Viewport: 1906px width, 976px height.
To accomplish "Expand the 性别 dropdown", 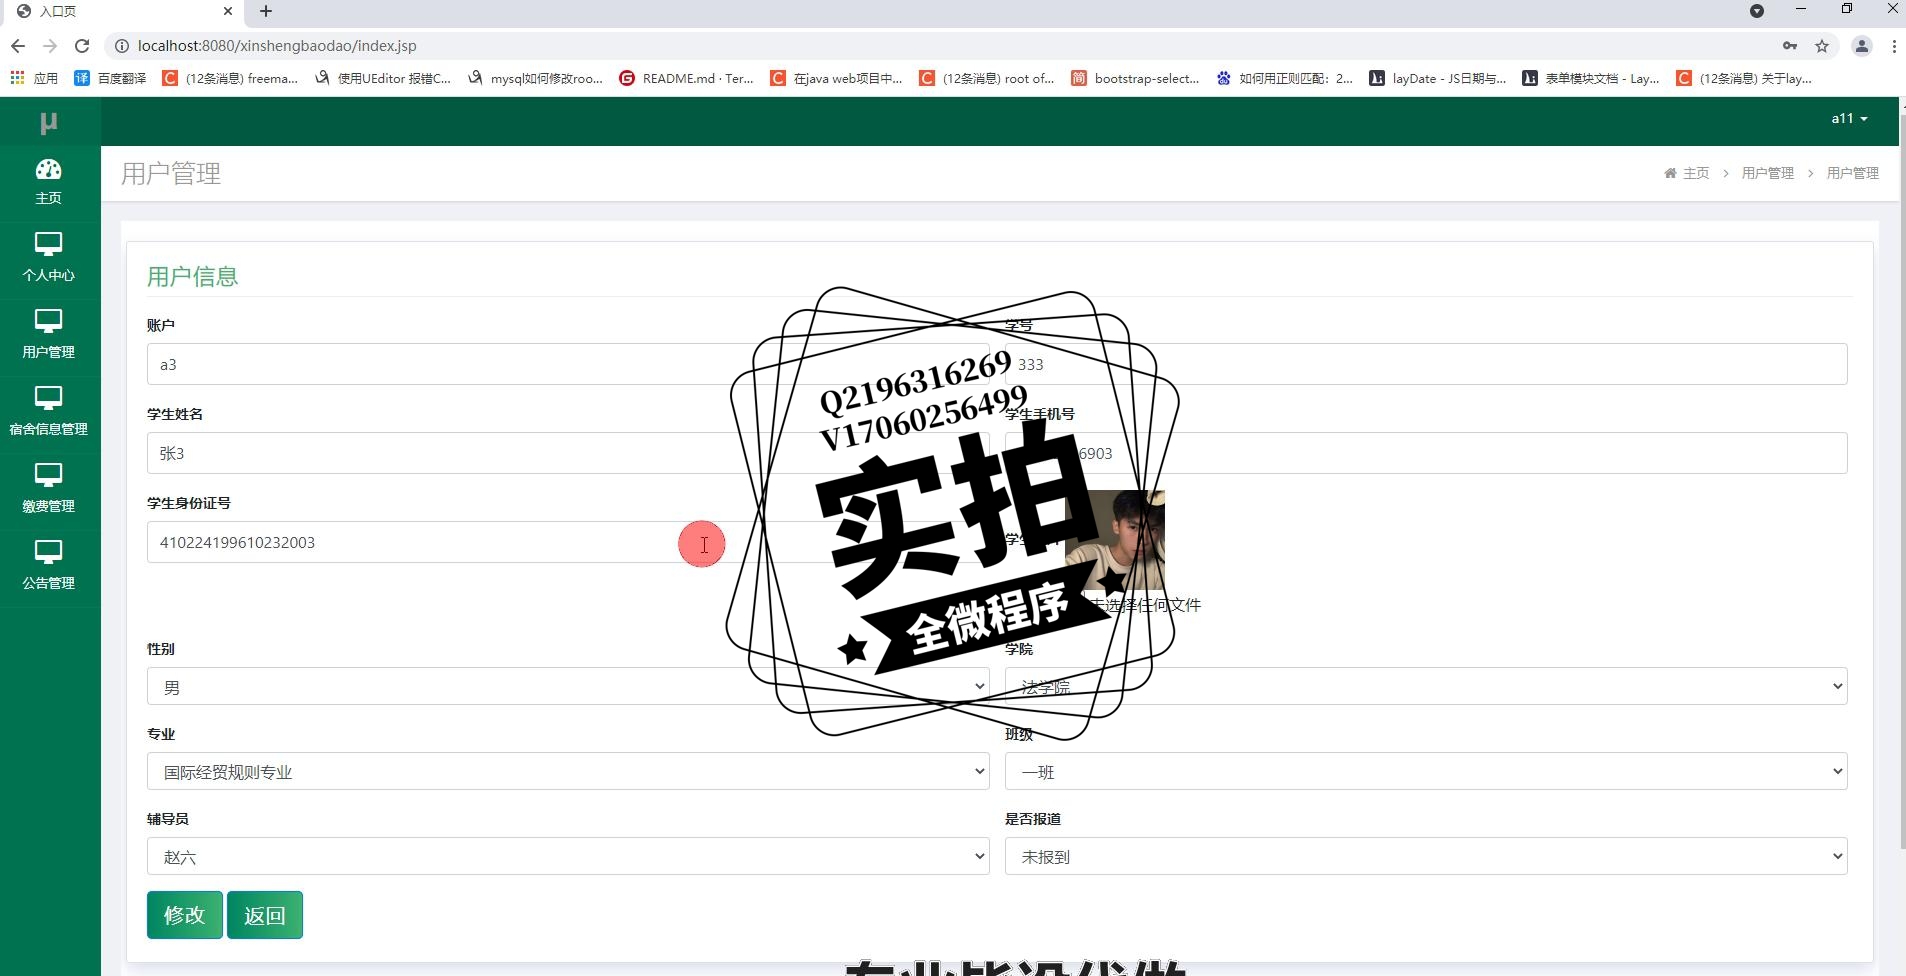I will (x=568, y=686).
